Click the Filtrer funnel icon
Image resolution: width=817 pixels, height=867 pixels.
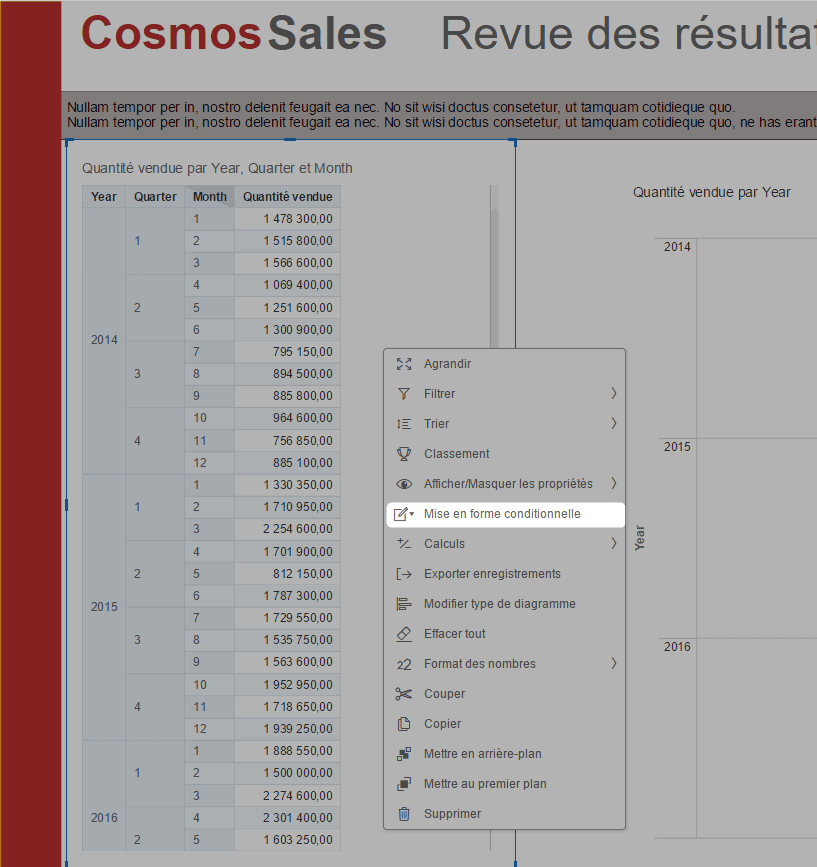coord(404,394)
